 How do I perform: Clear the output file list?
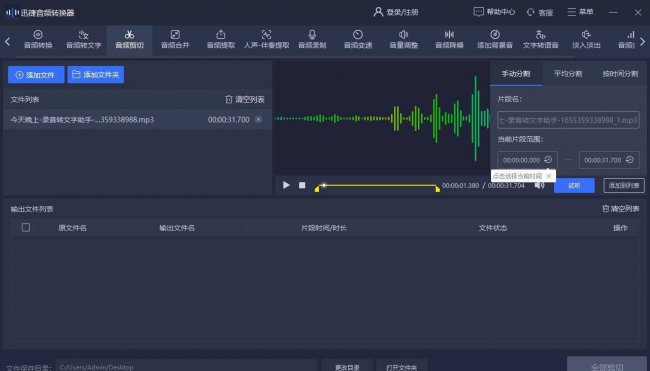(621, 209)
